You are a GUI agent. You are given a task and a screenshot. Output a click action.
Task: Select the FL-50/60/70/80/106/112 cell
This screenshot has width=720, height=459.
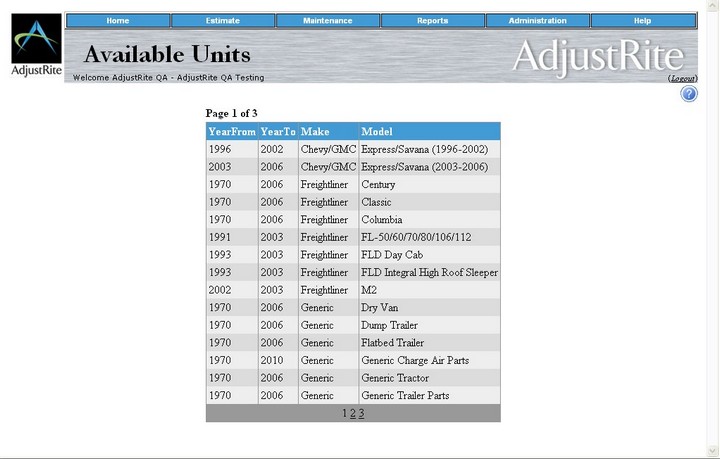pyautogui.click(x=429, y=237)
